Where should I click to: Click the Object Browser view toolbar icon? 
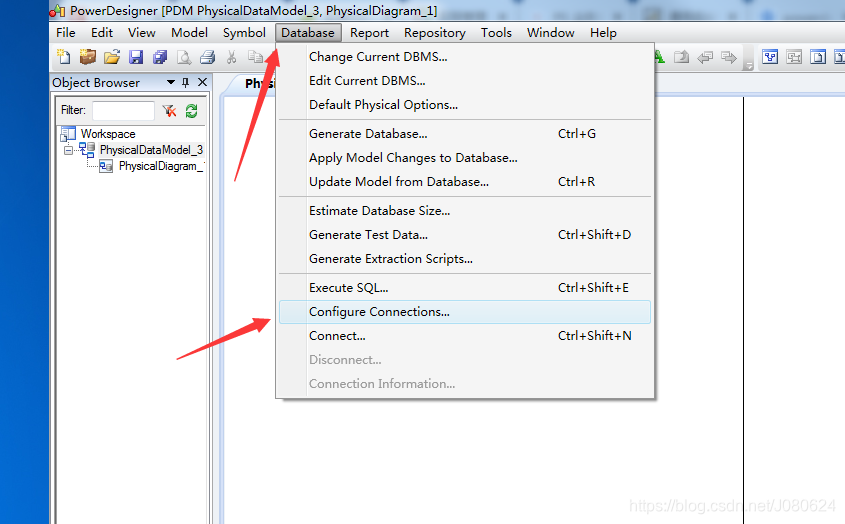click(770, 57)
